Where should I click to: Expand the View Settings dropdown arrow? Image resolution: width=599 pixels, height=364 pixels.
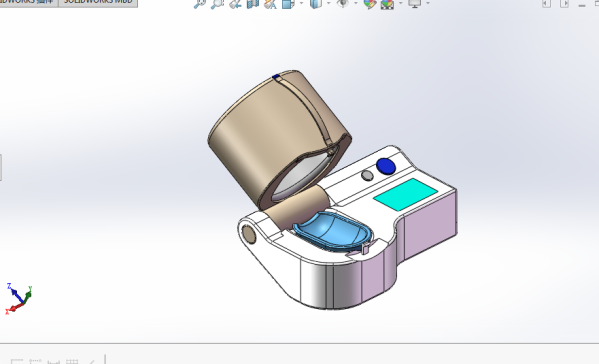(x=427, y=3)
